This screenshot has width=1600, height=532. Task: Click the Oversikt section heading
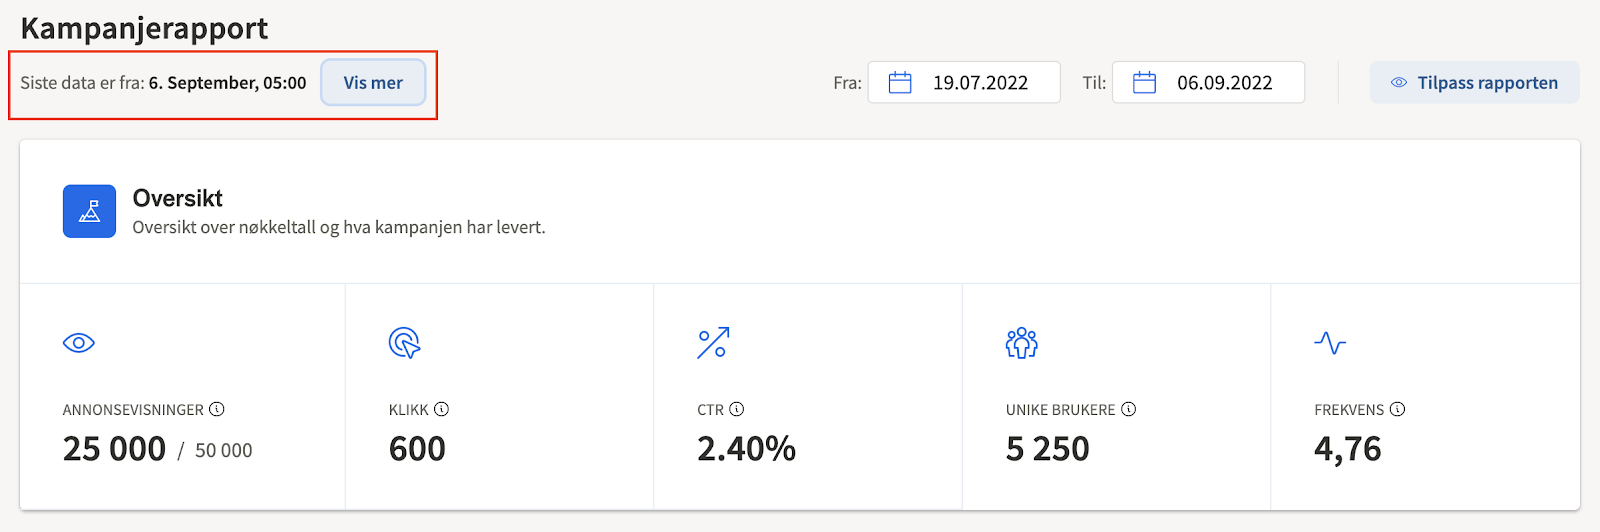pos(178,198)
